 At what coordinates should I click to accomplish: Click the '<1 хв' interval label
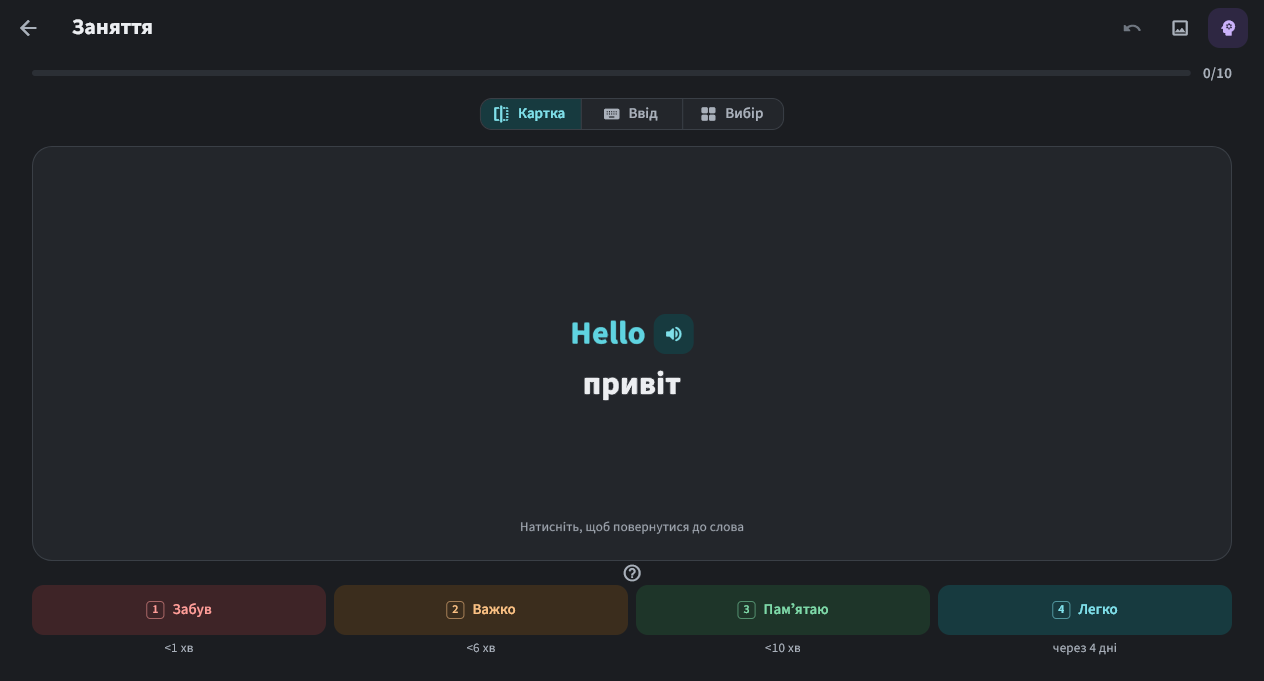[179, 648]
